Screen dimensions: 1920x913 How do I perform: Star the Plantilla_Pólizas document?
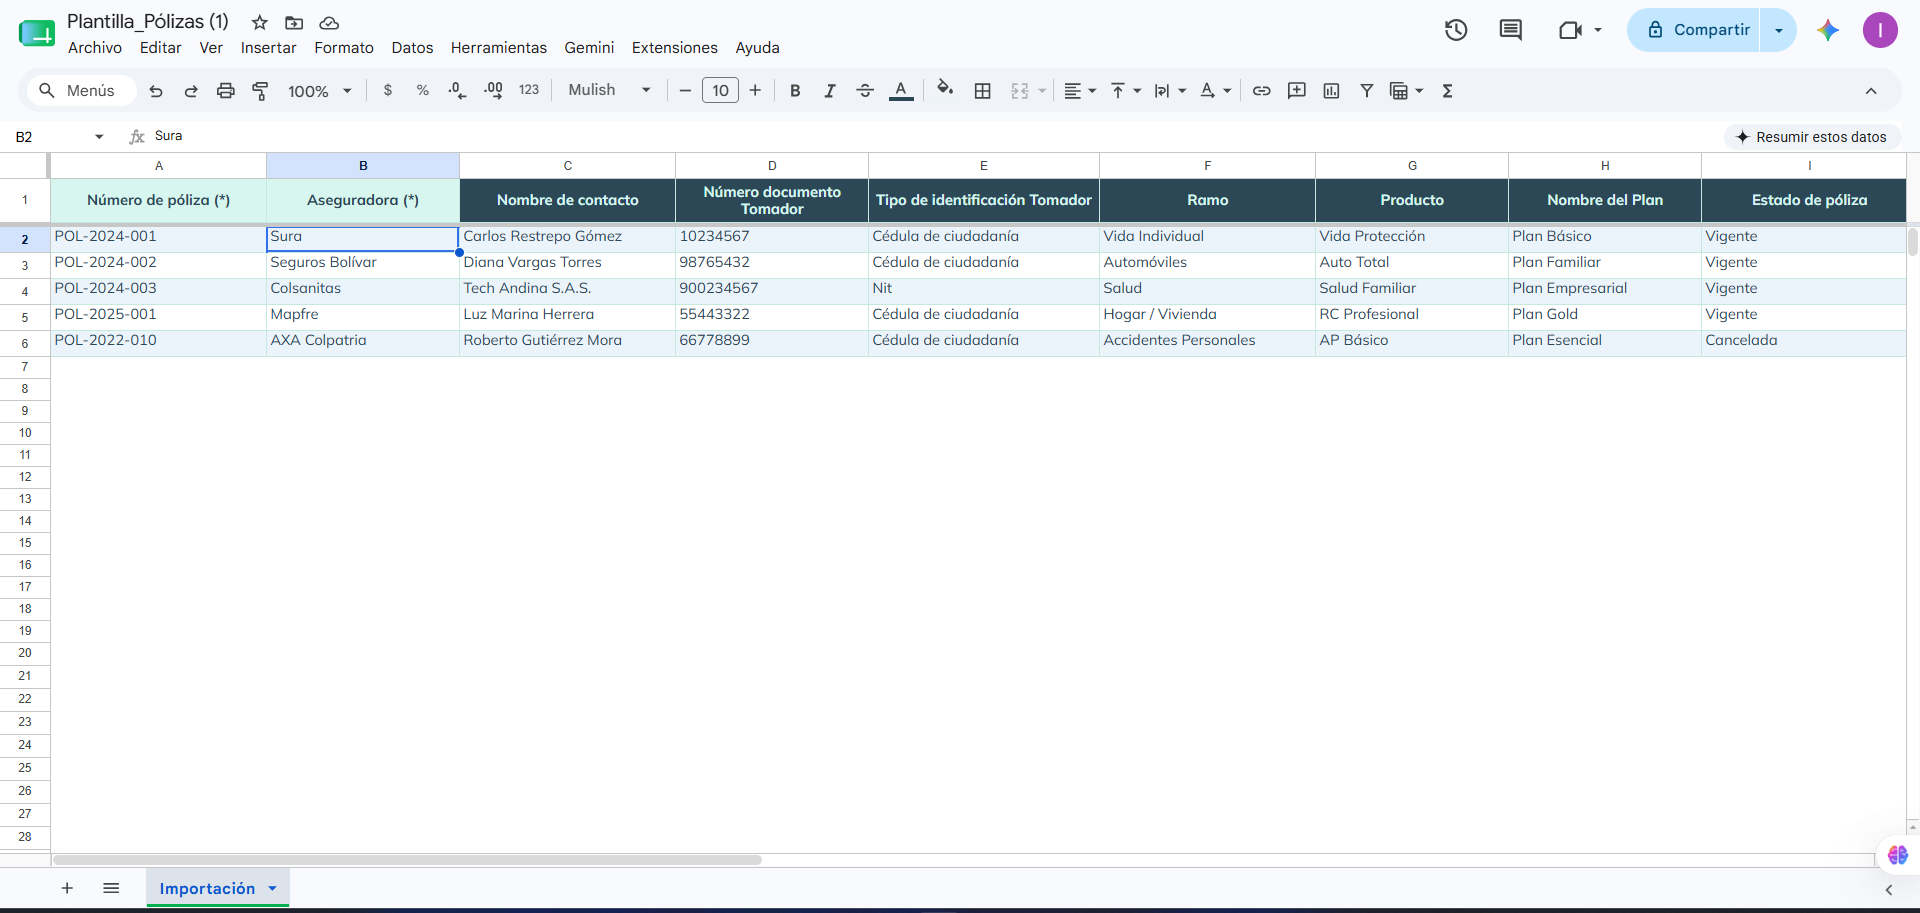(260, 22)
